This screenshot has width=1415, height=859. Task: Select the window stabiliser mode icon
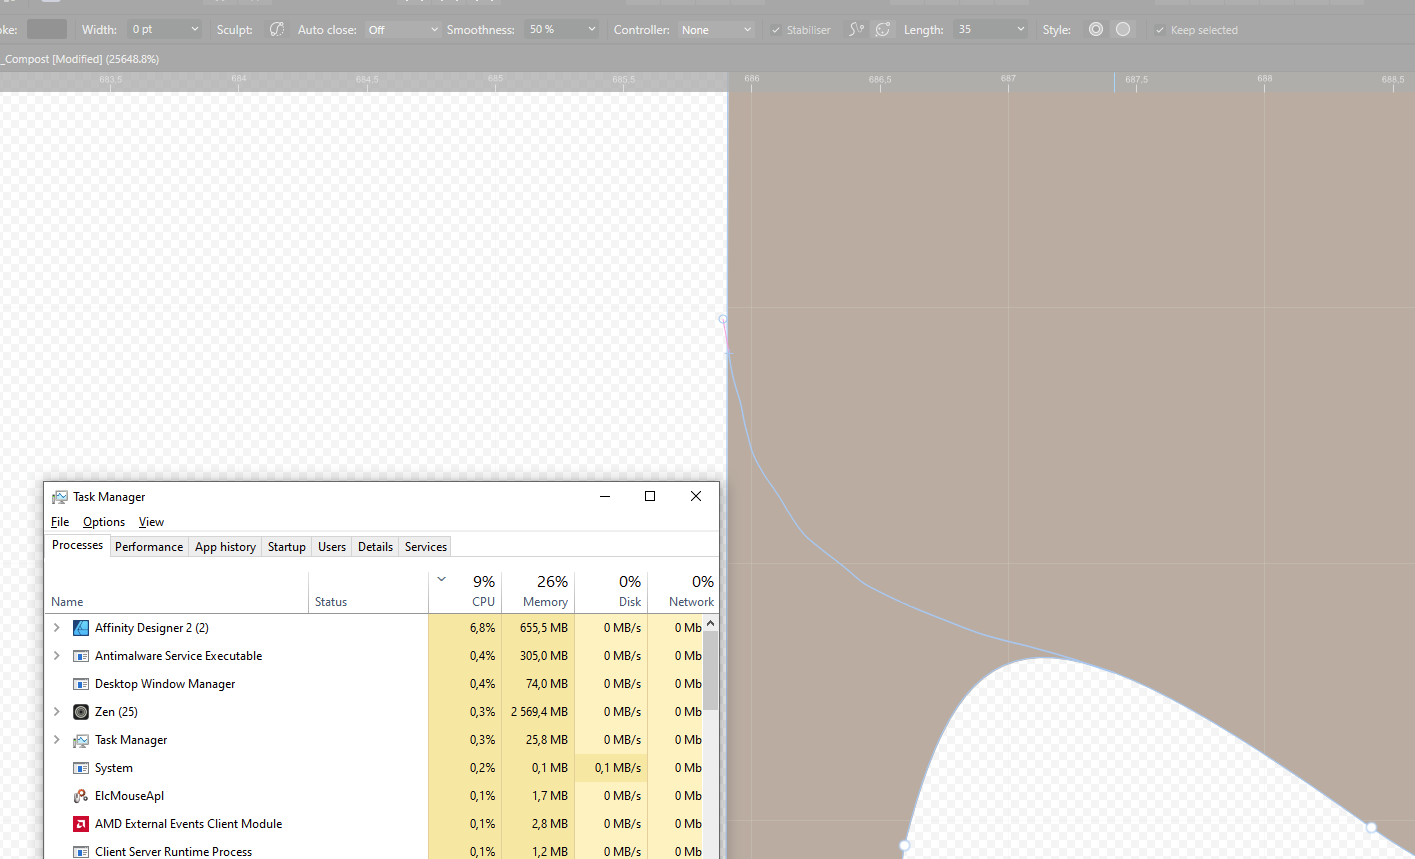pos(883,30)
